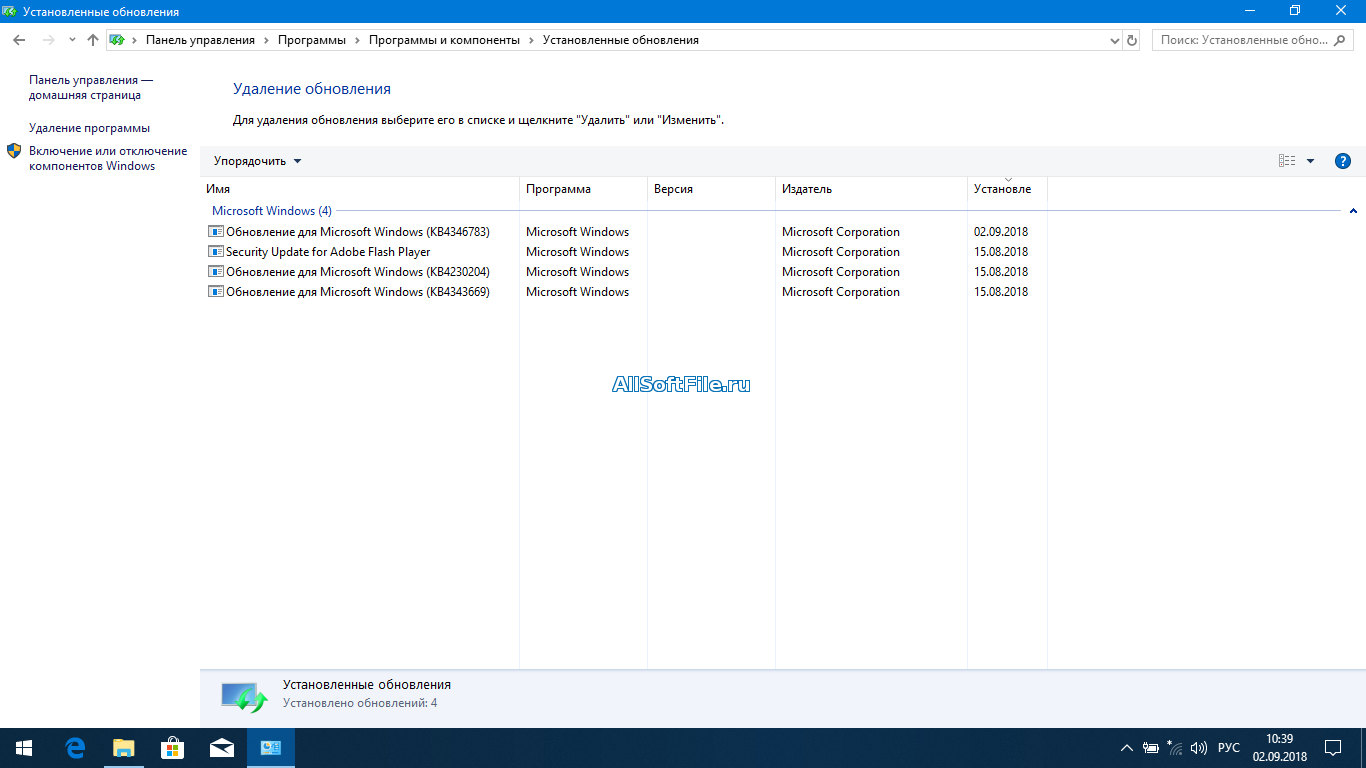Open Включение или отключение компонентов Windows
This screenshot has width=1366, height=768.
click(107, 158)
